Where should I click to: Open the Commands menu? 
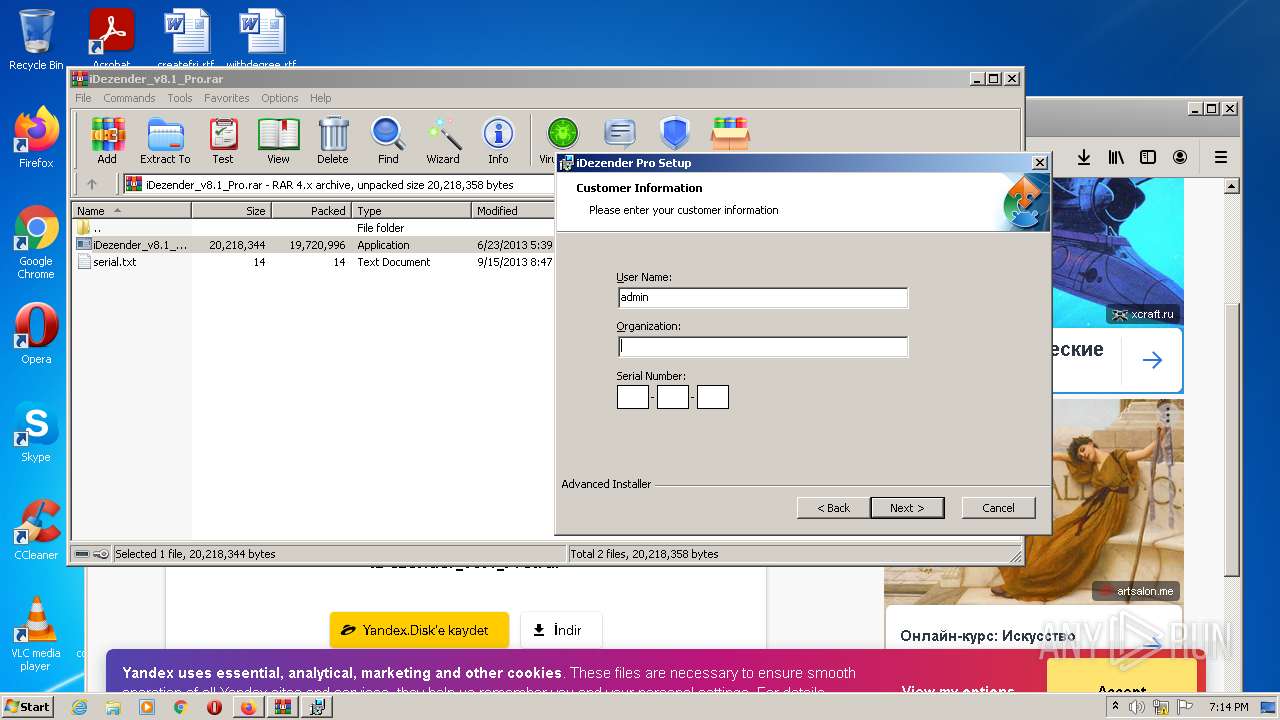tap(129, 98)
